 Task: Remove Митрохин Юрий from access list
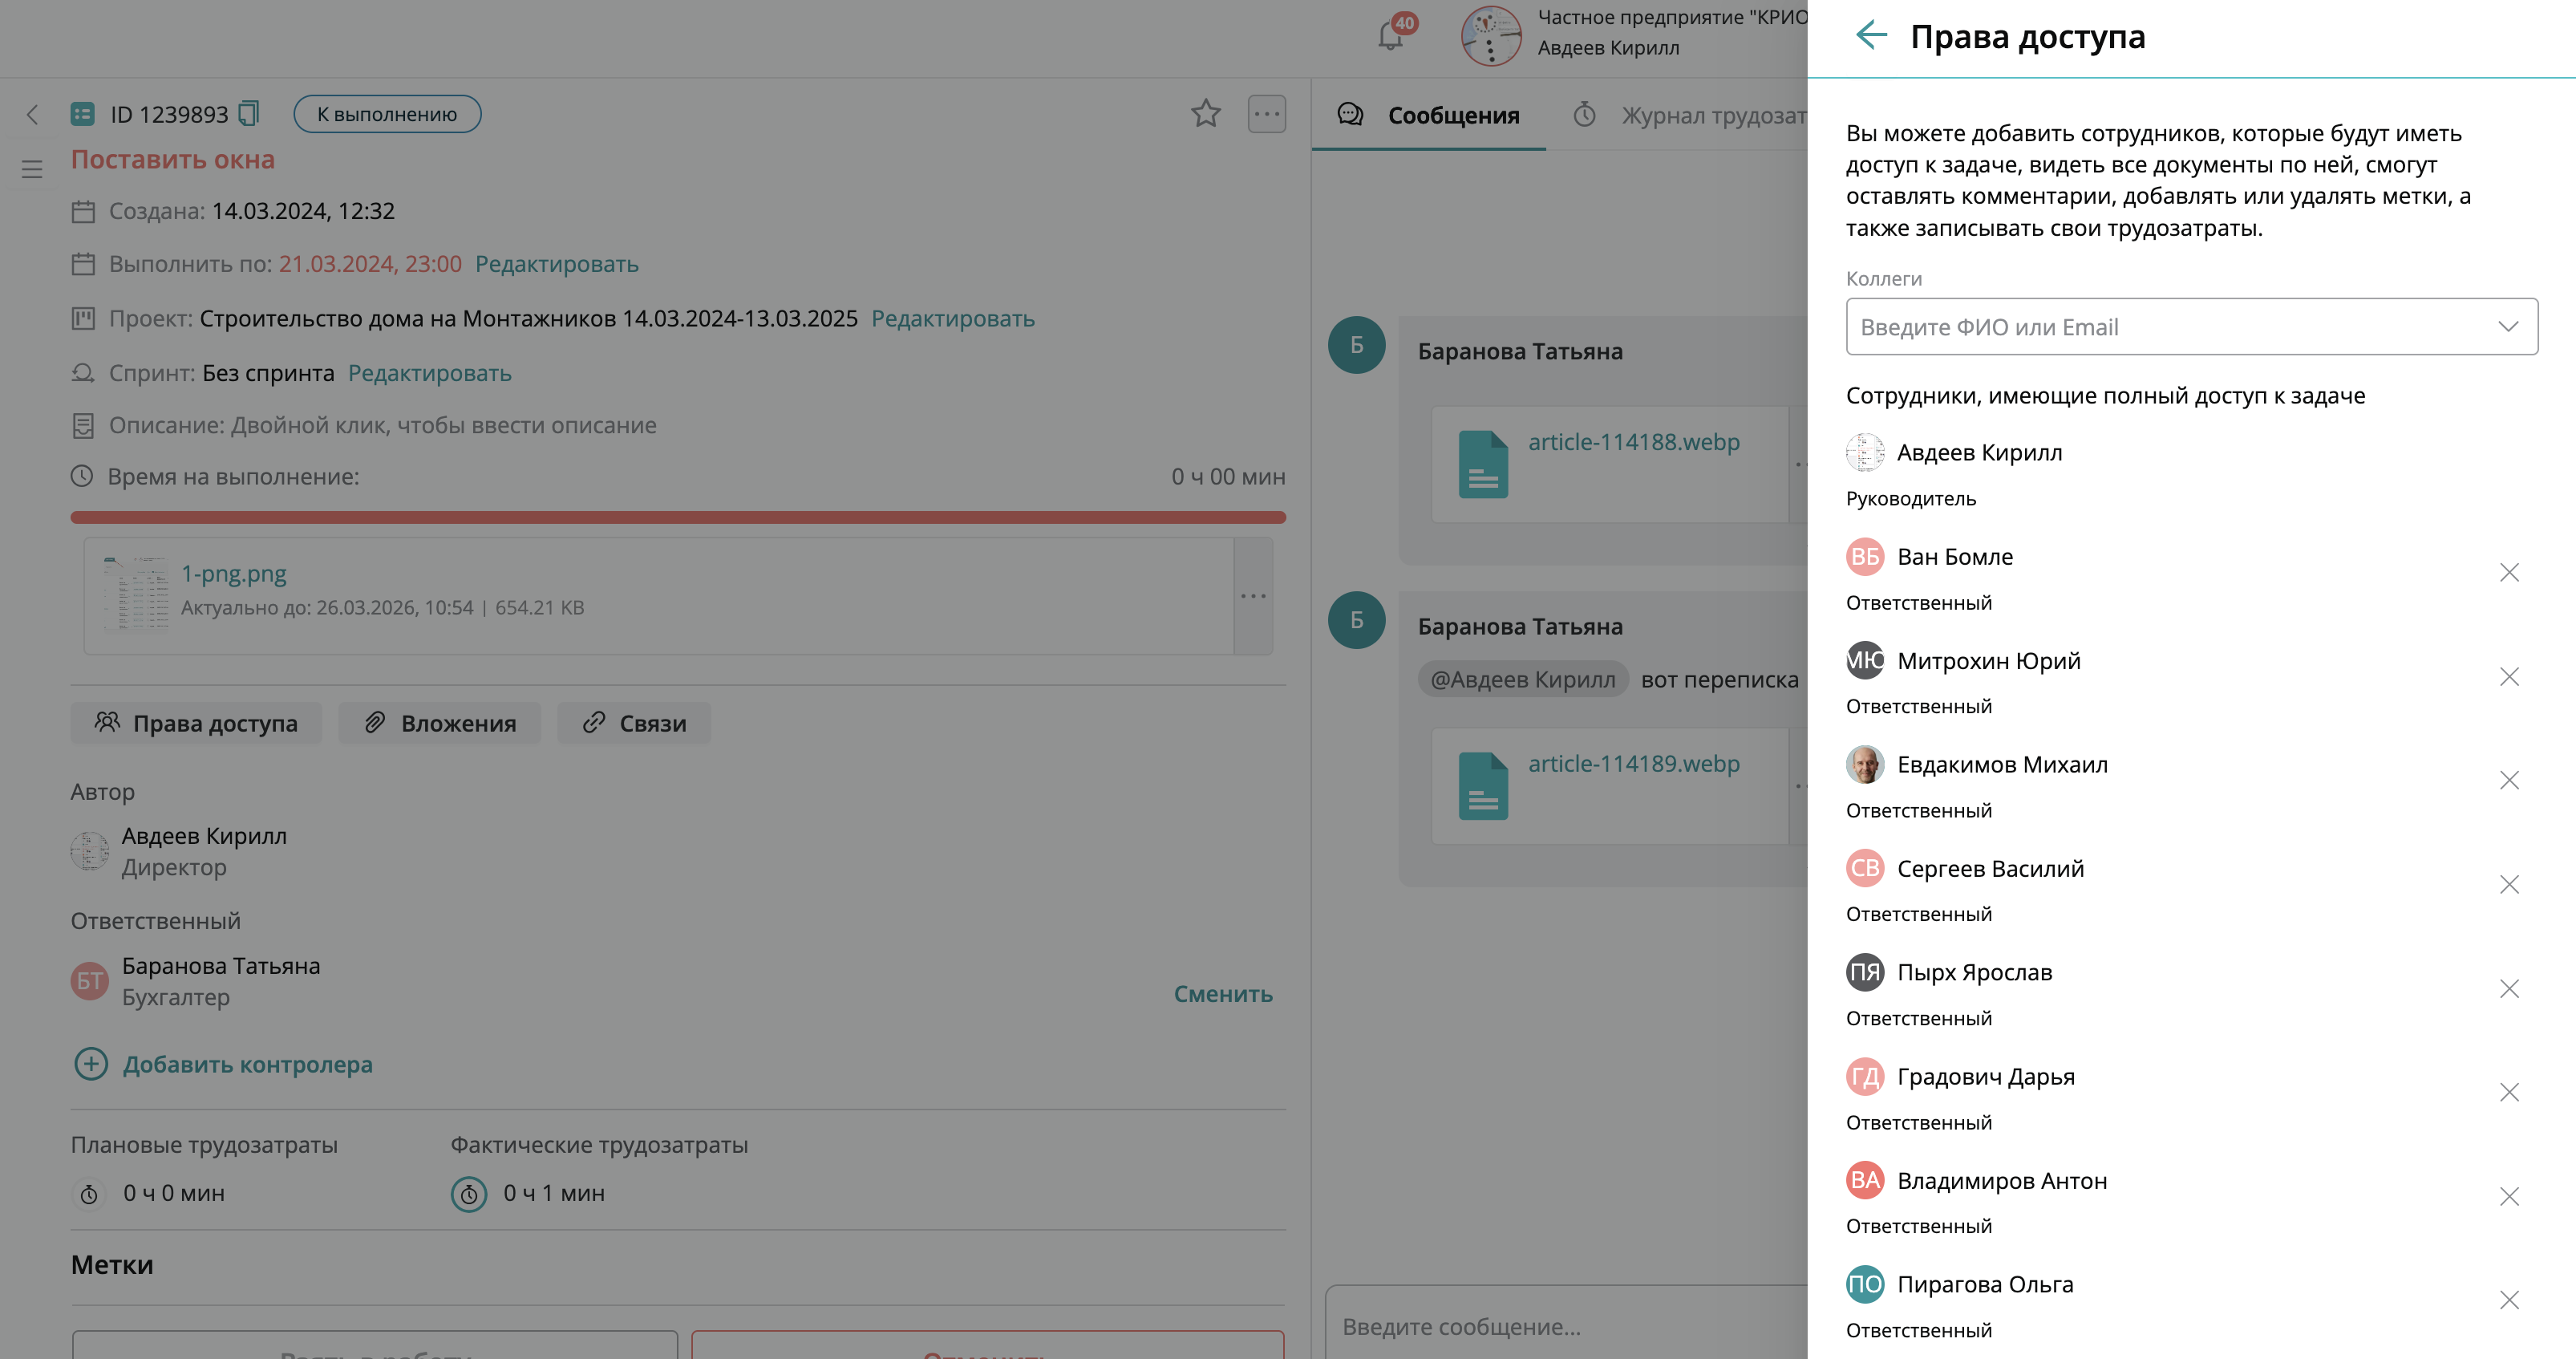pyautogui.click(x=2508, y=677)
